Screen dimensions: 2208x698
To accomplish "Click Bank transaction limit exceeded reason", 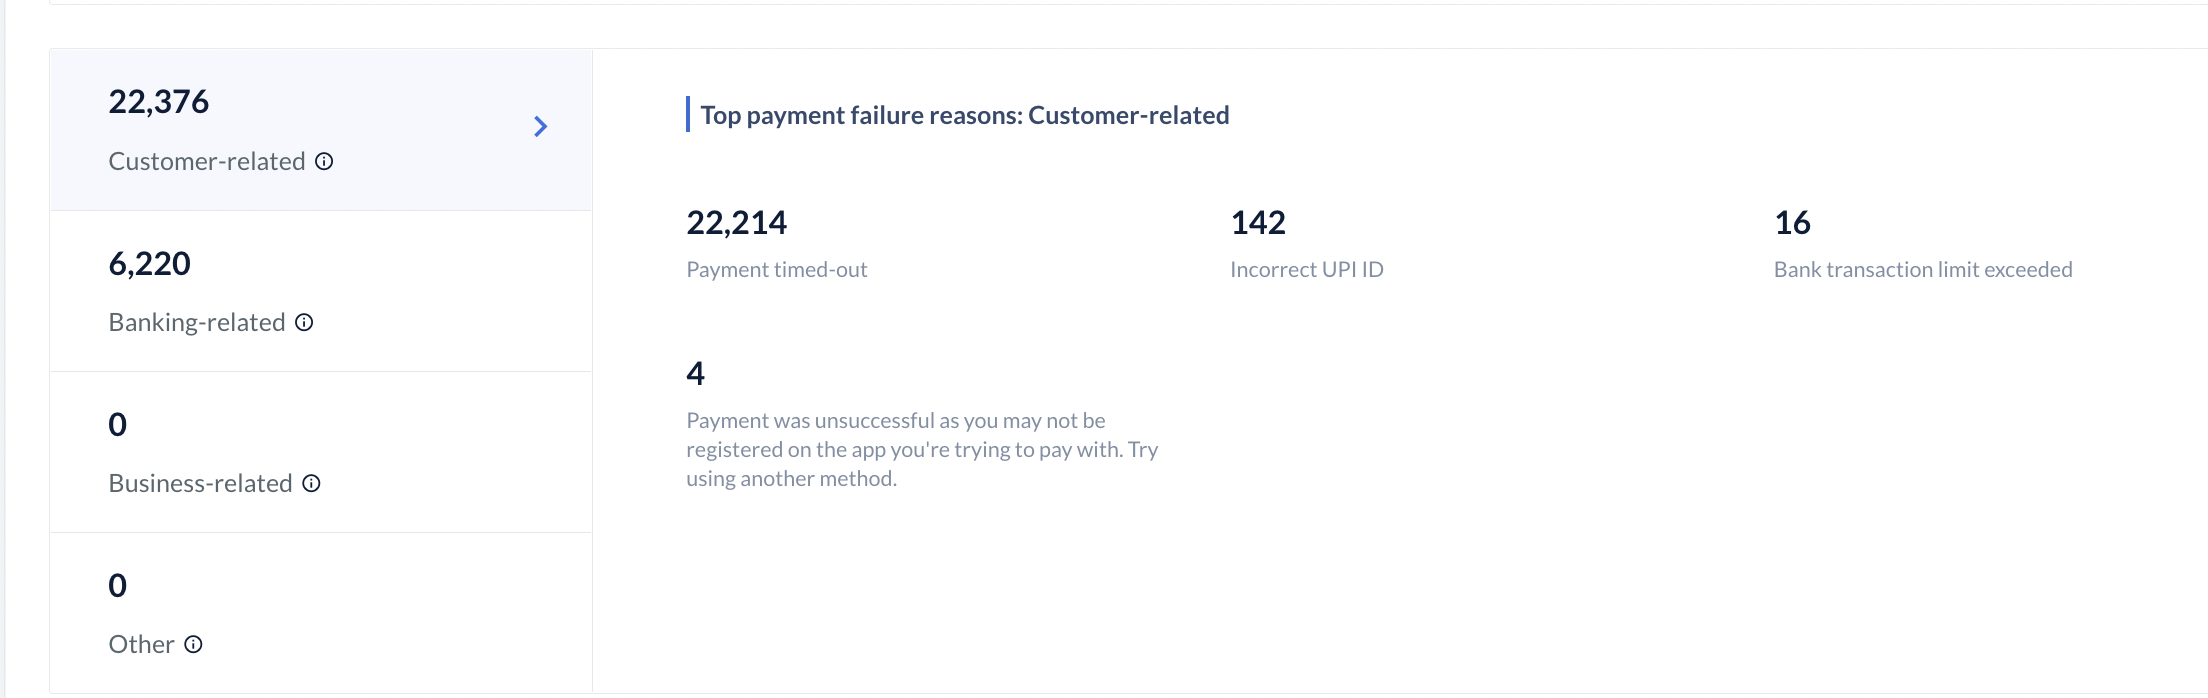I will [x=1922, y=269].
